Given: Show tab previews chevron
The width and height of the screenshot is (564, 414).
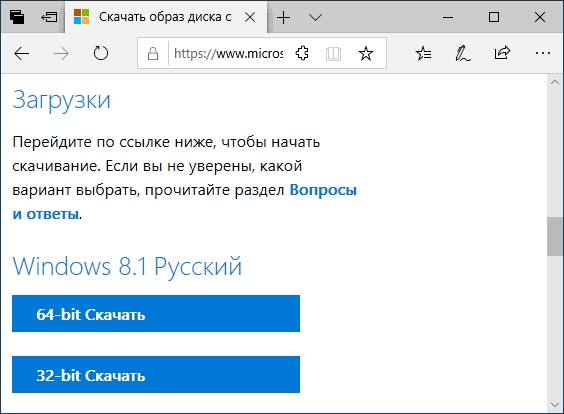Looking at the screenshot, I should pyautogui.click(x=315, y=17).
